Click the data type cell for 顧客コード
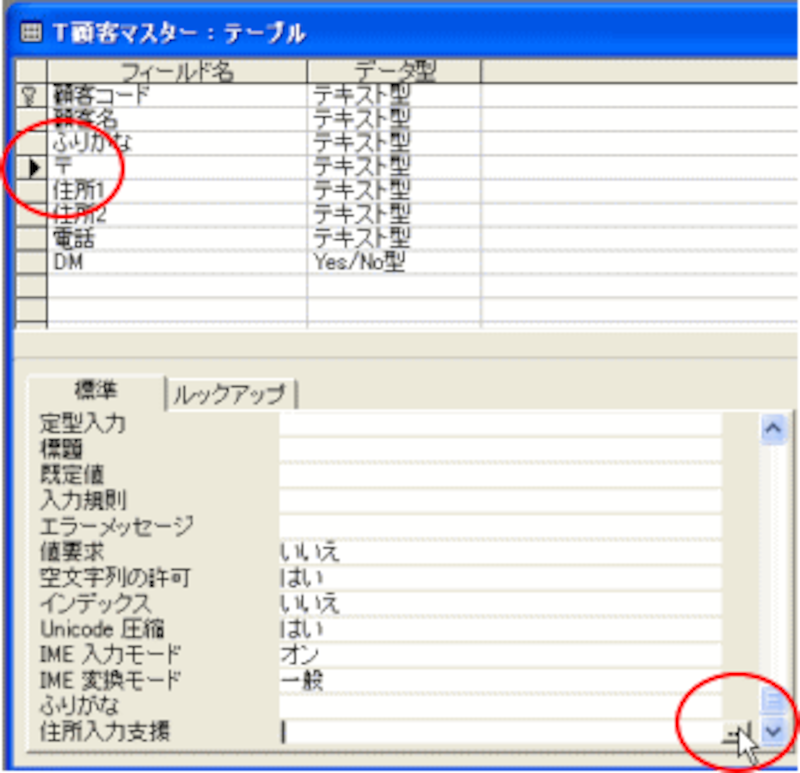Screen dimensions: 800x773 pyautogui.click(x=394, y=95)
